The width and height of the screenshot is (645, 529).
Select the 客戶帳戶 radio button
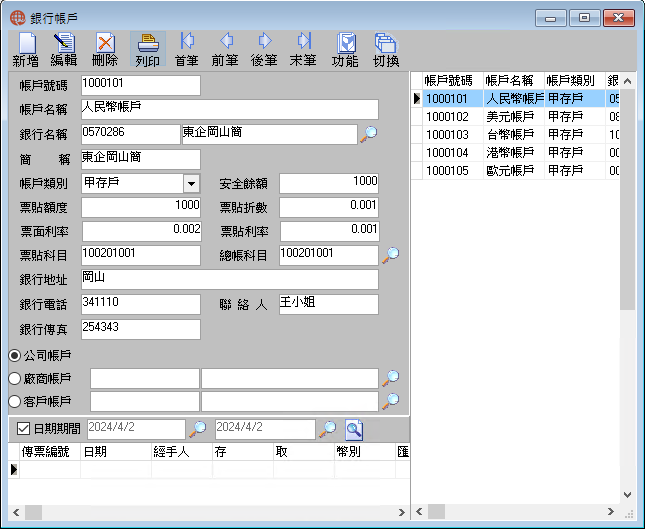coord(15,401)
